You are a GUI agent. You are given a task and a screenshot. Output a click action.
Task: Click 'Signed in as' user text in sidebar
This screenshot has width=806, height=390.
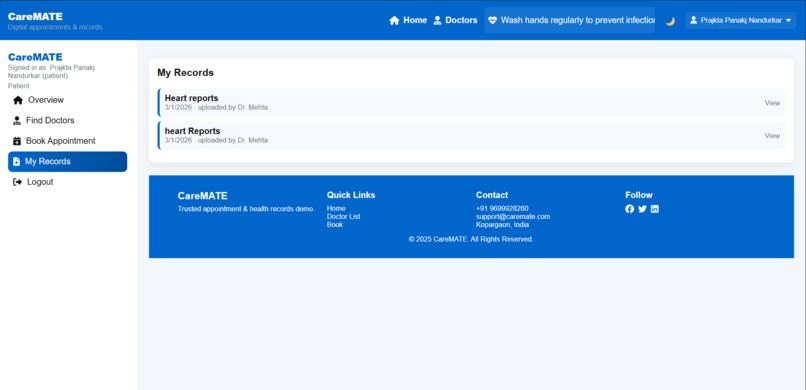pyautogui.click(x=51, y=72)
